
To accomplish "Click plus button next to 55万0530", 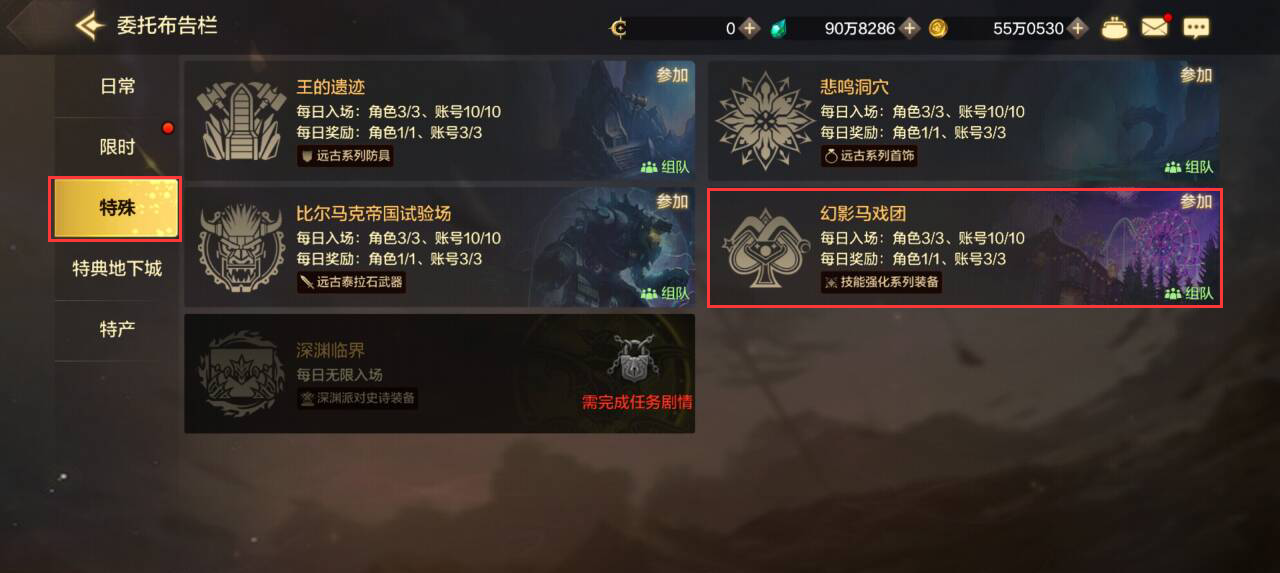I will (x=1077, y=28).
